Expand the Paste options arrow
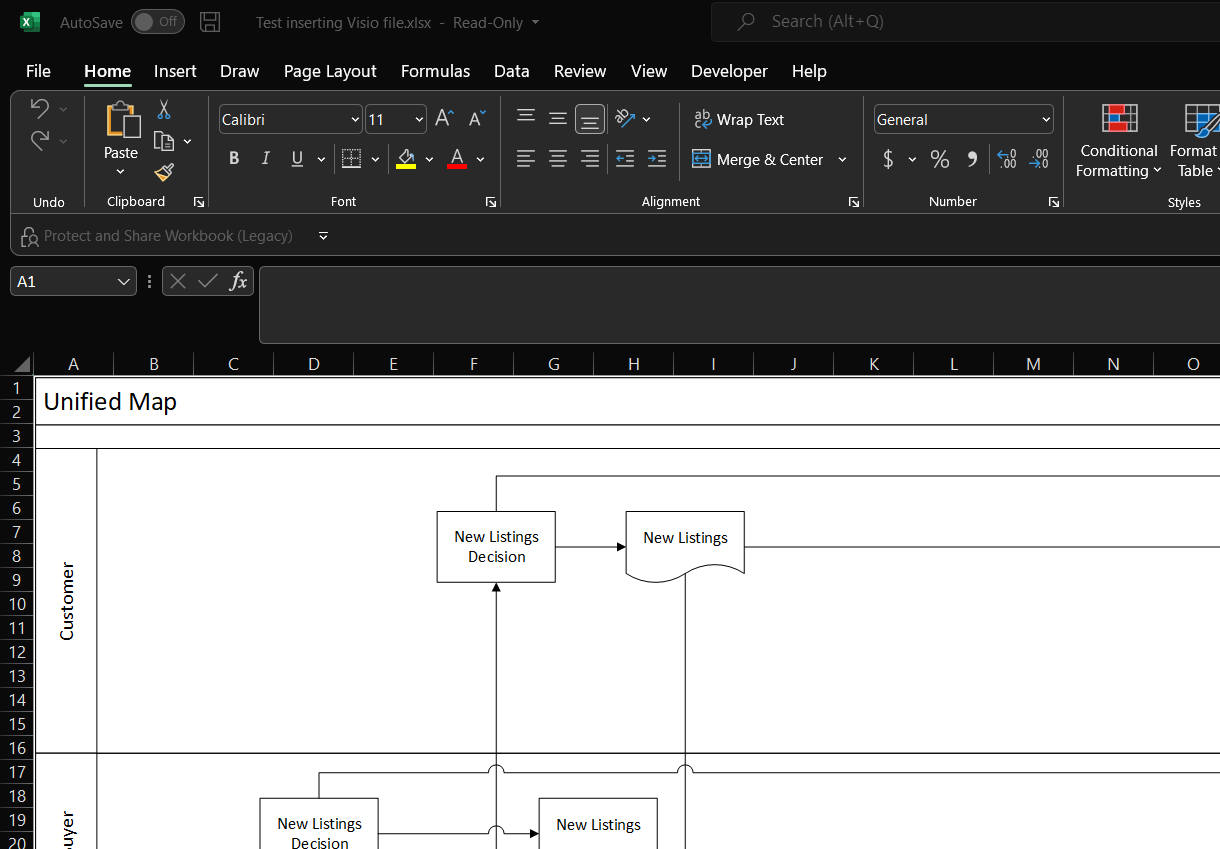This screenshot has height=849, width=1220. pos(121,172)
